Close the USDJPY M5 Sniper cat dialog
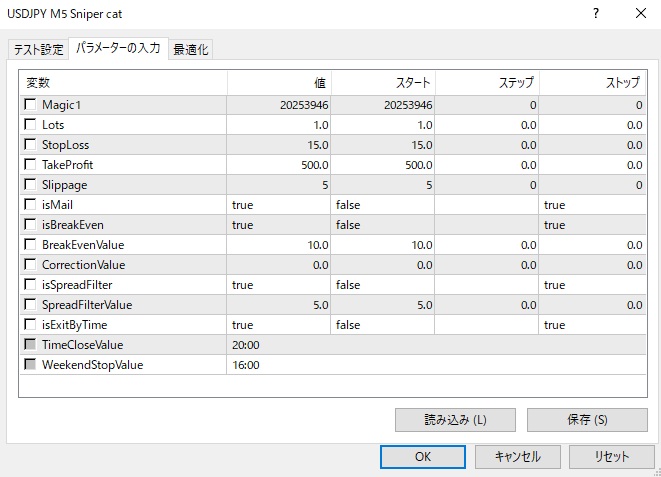Image resolution: width=661 pixels, height=477 pixels. tap(640, 14)
